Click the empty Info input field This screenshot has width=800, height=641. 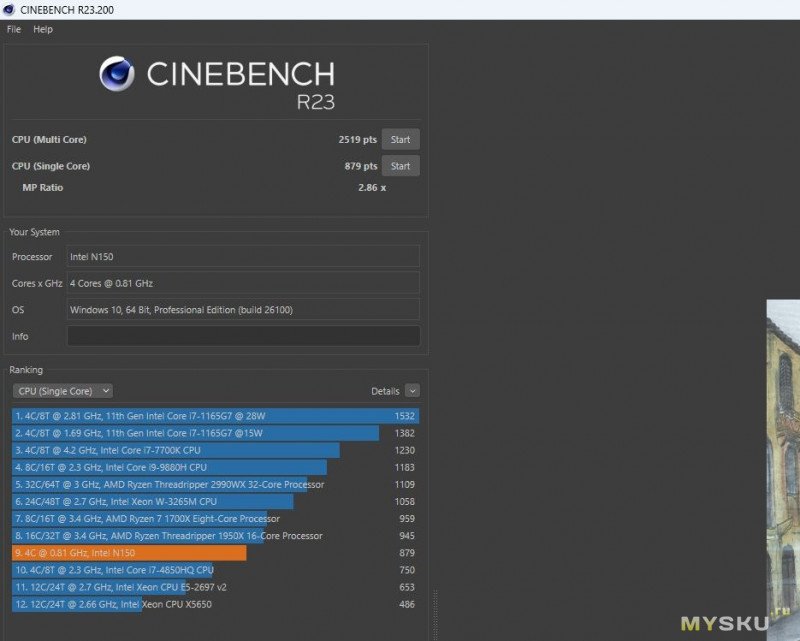pos(243,336)
